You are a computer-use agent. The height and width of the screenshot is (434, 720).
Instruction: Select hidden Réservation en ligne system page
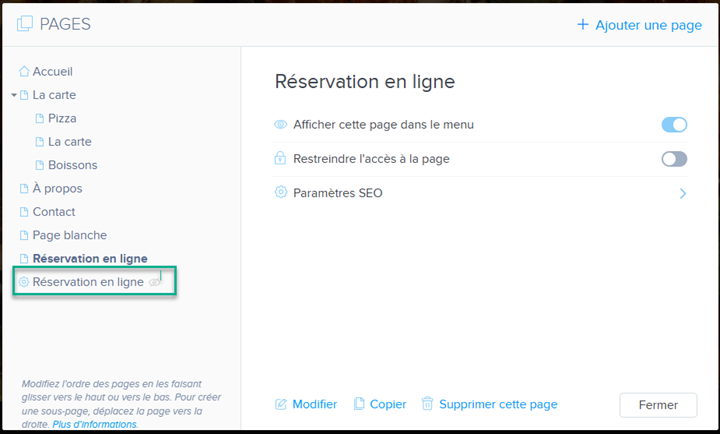(88, 282)
